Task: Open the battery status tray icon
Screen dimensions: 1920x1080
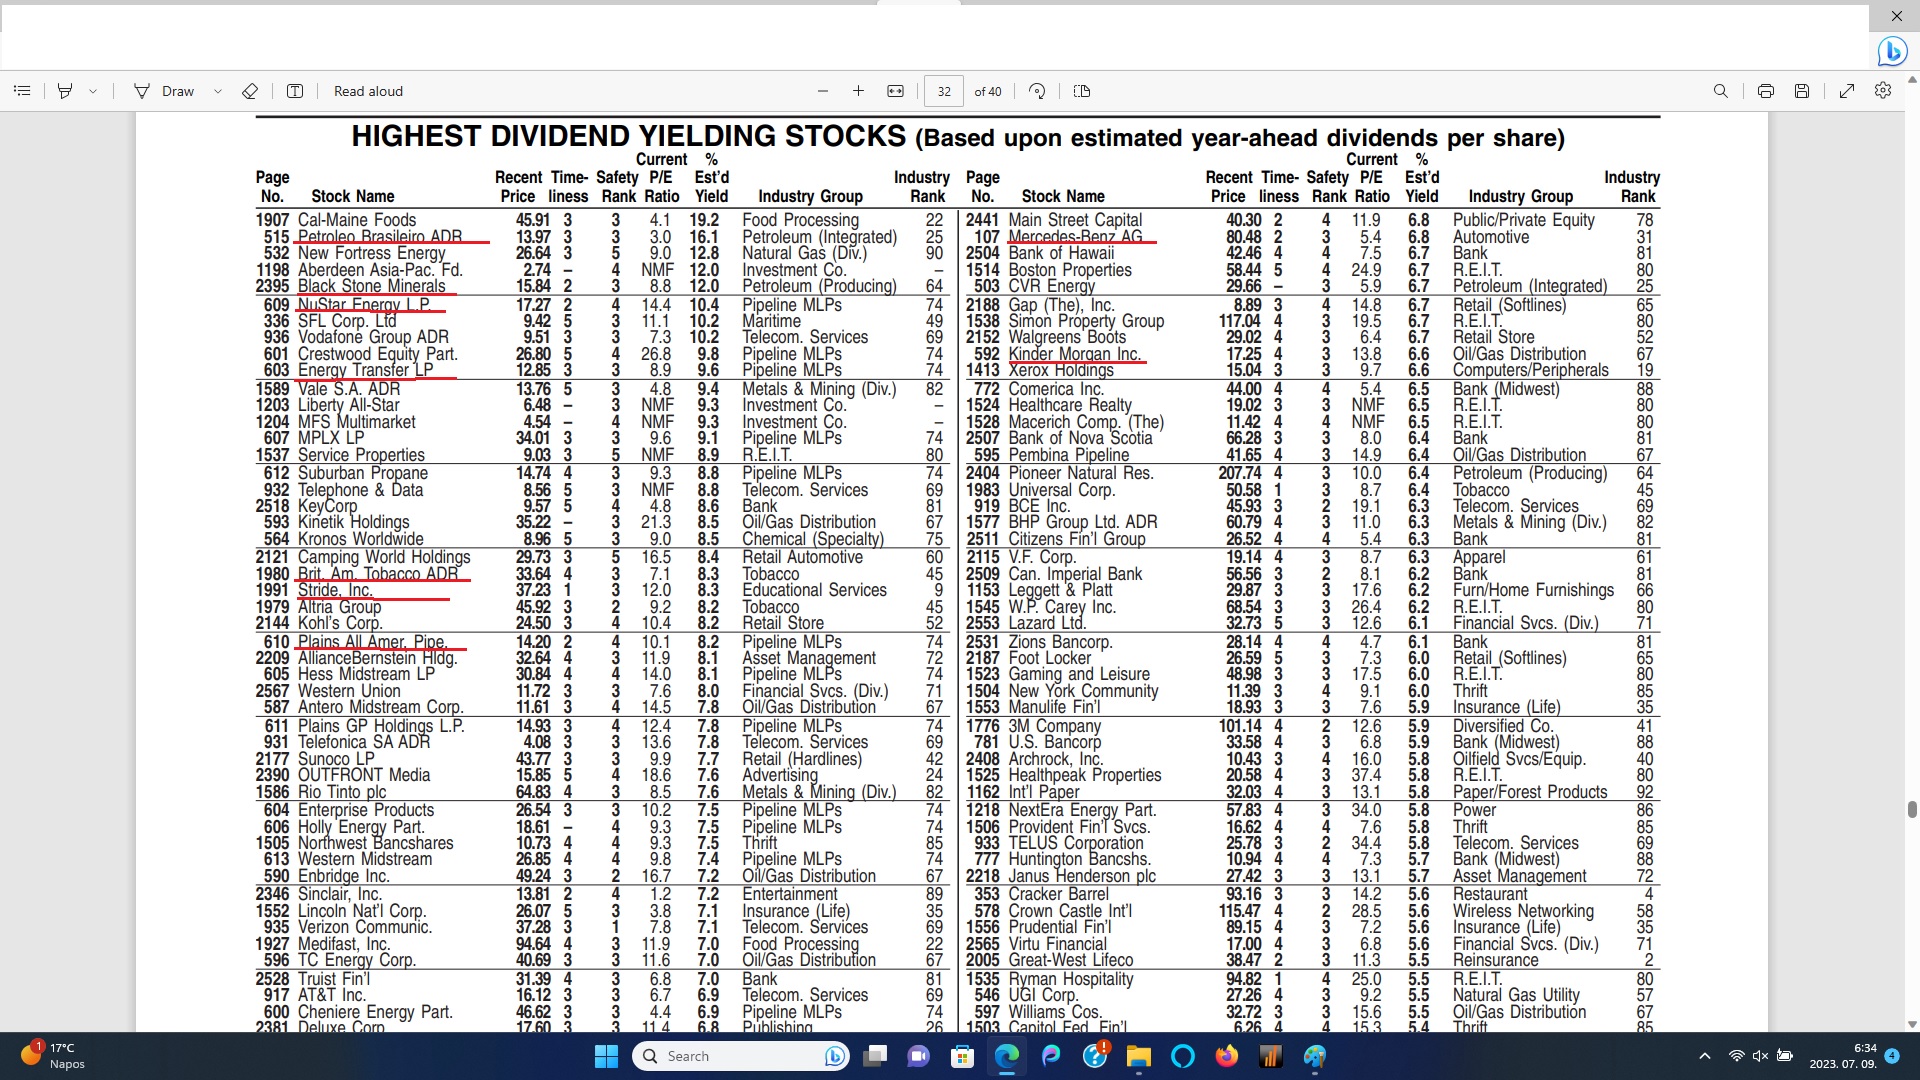Action: (1785, 1056)
